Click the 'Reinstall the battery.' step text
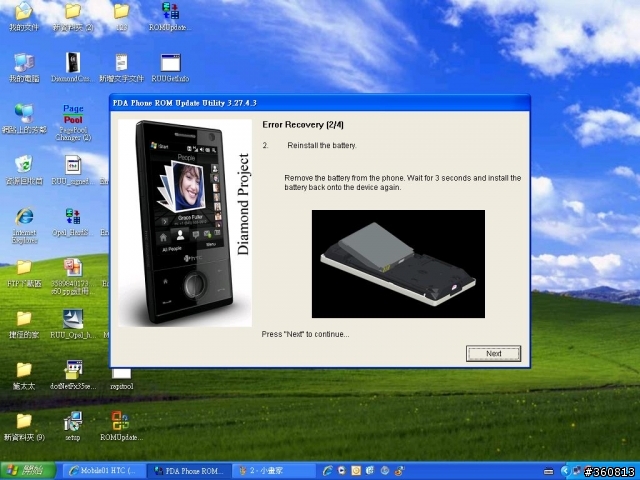640x480 pixels. (322, 145)
